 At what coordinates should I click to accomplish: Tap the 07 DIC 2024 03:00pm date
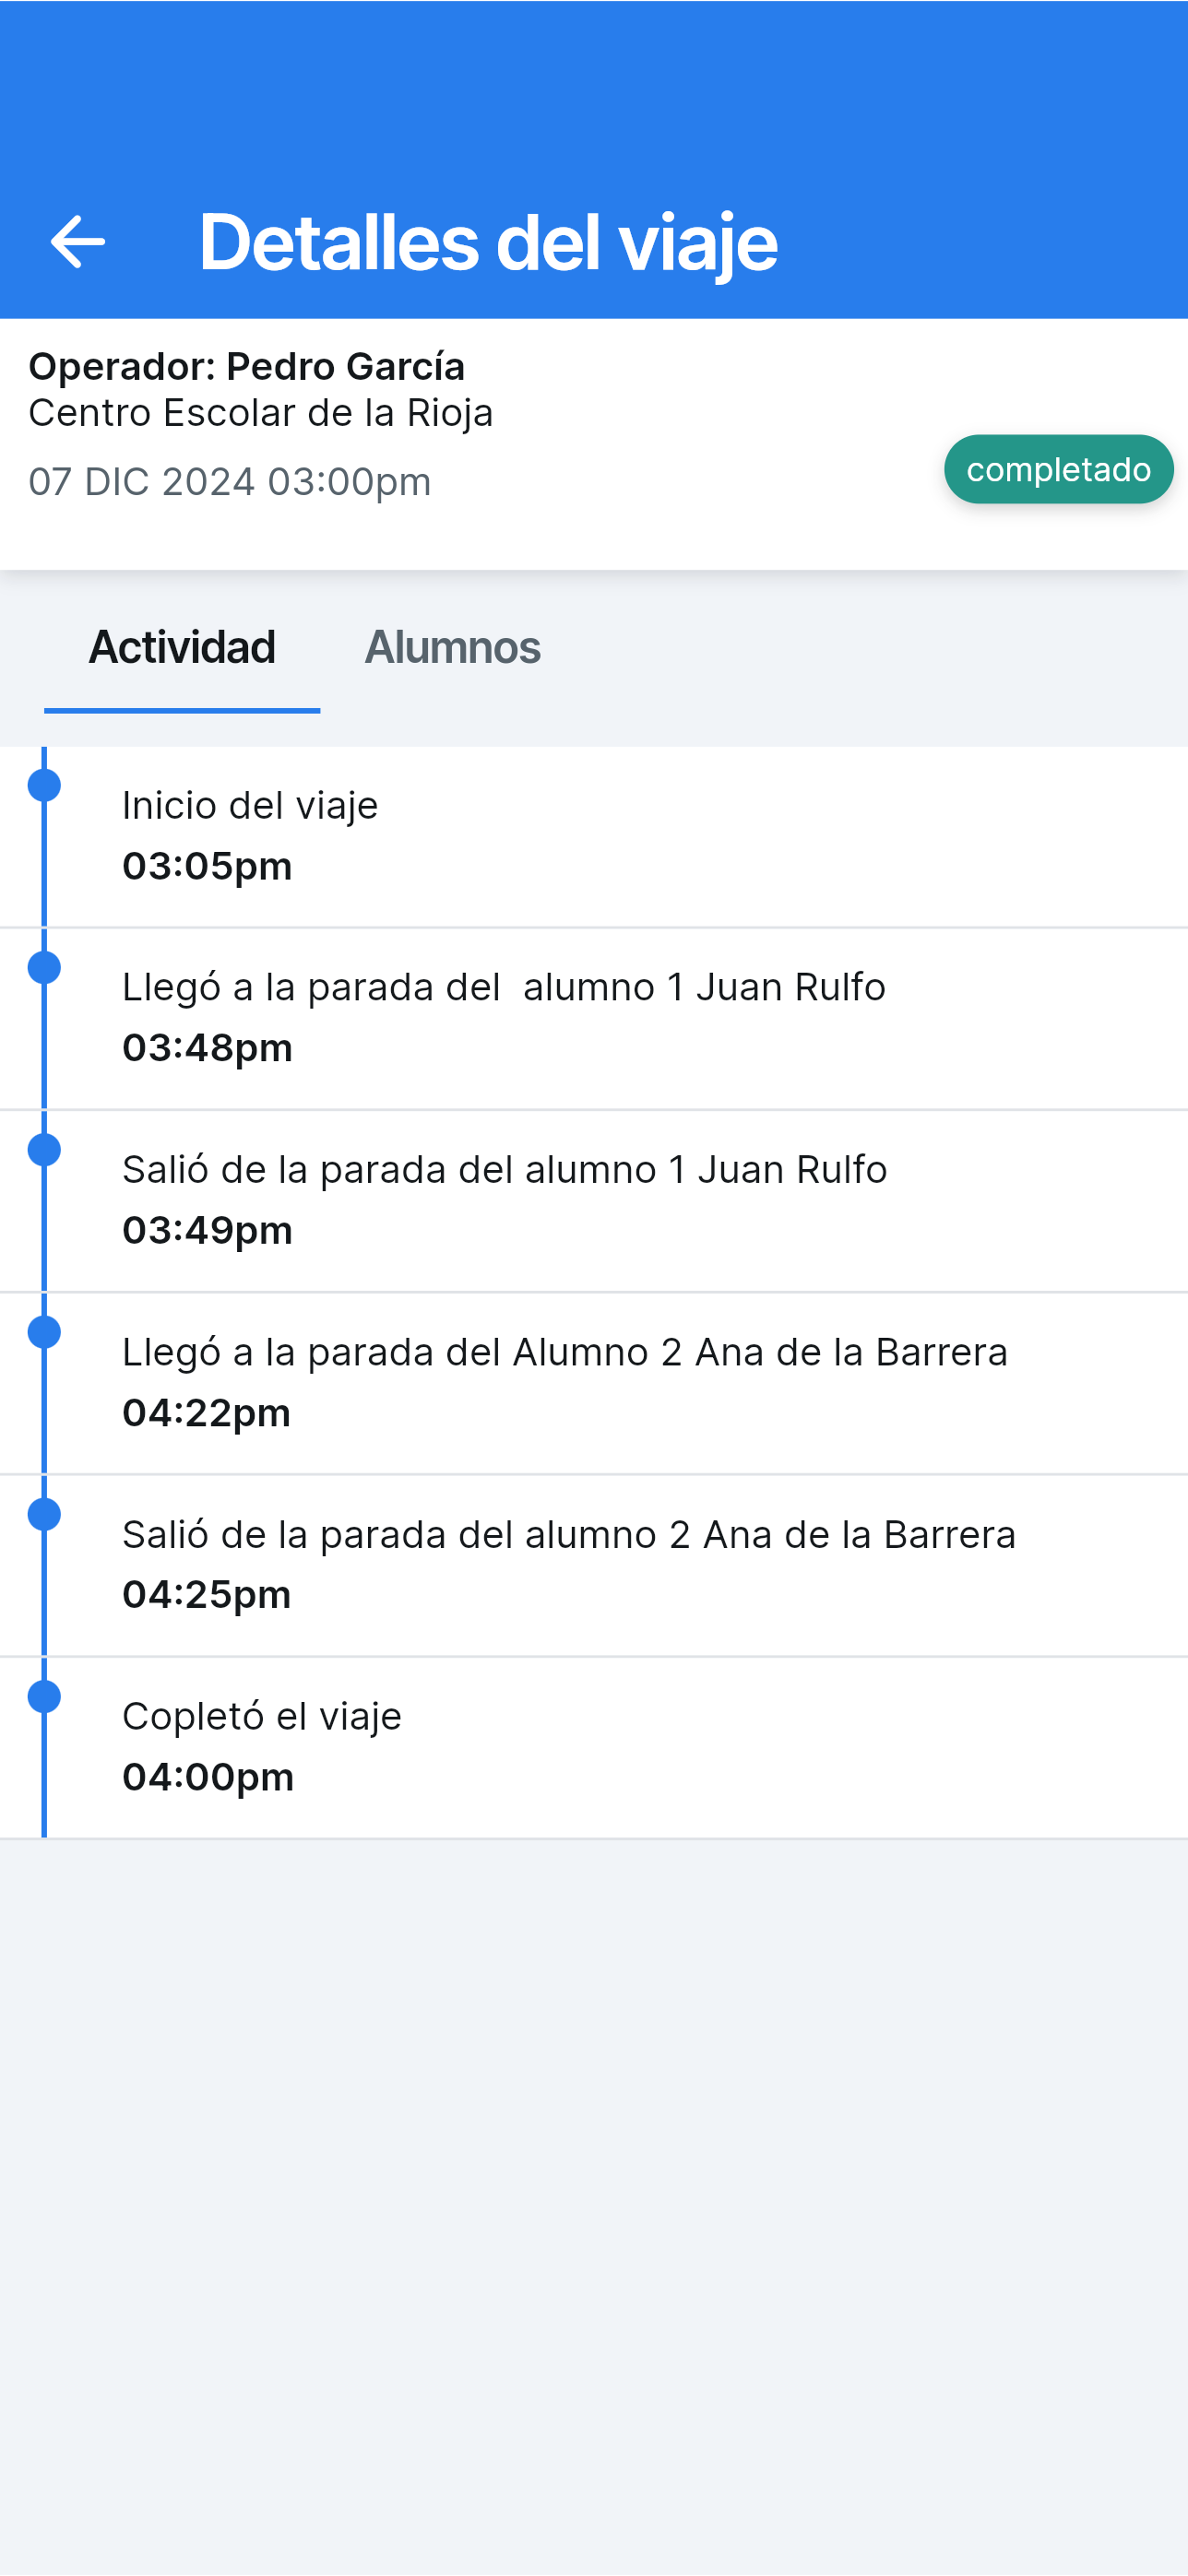click(229, 482)
